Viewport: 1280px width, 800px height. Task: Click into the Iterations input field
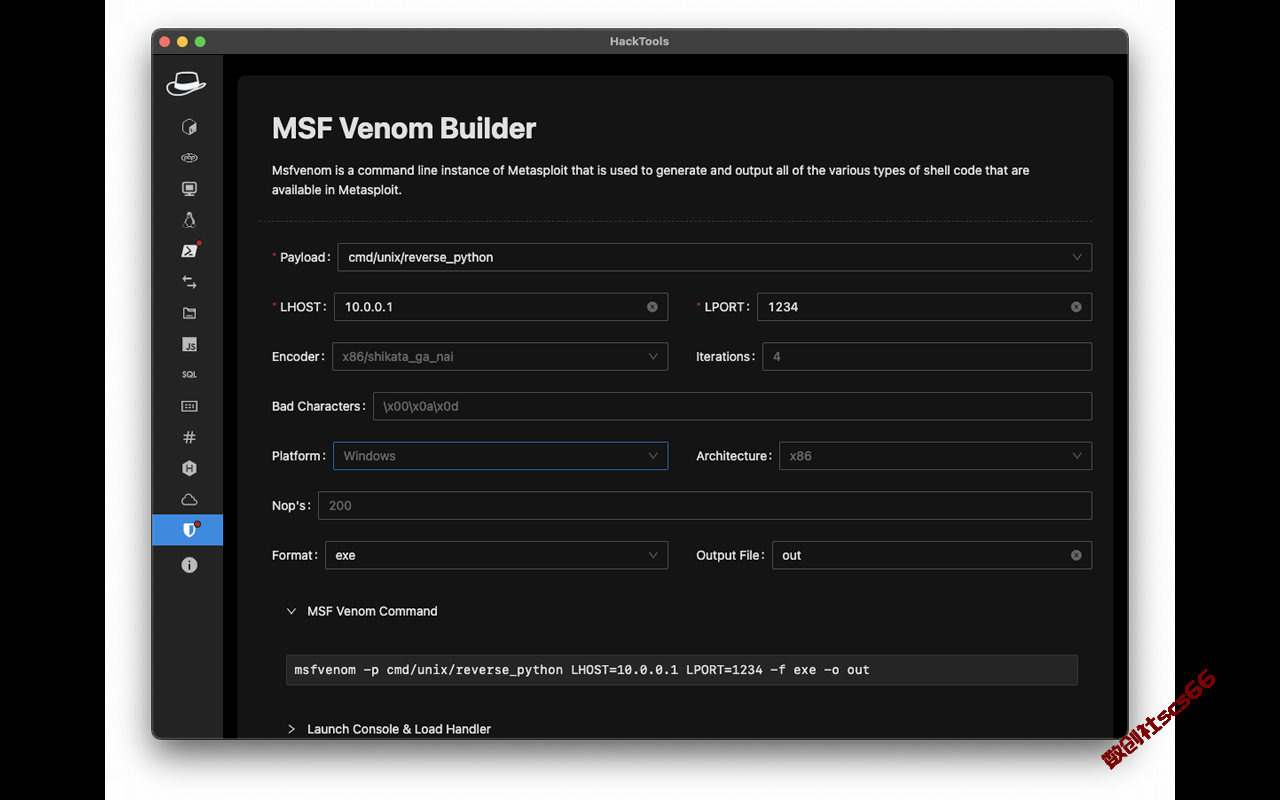coord(927,356)
